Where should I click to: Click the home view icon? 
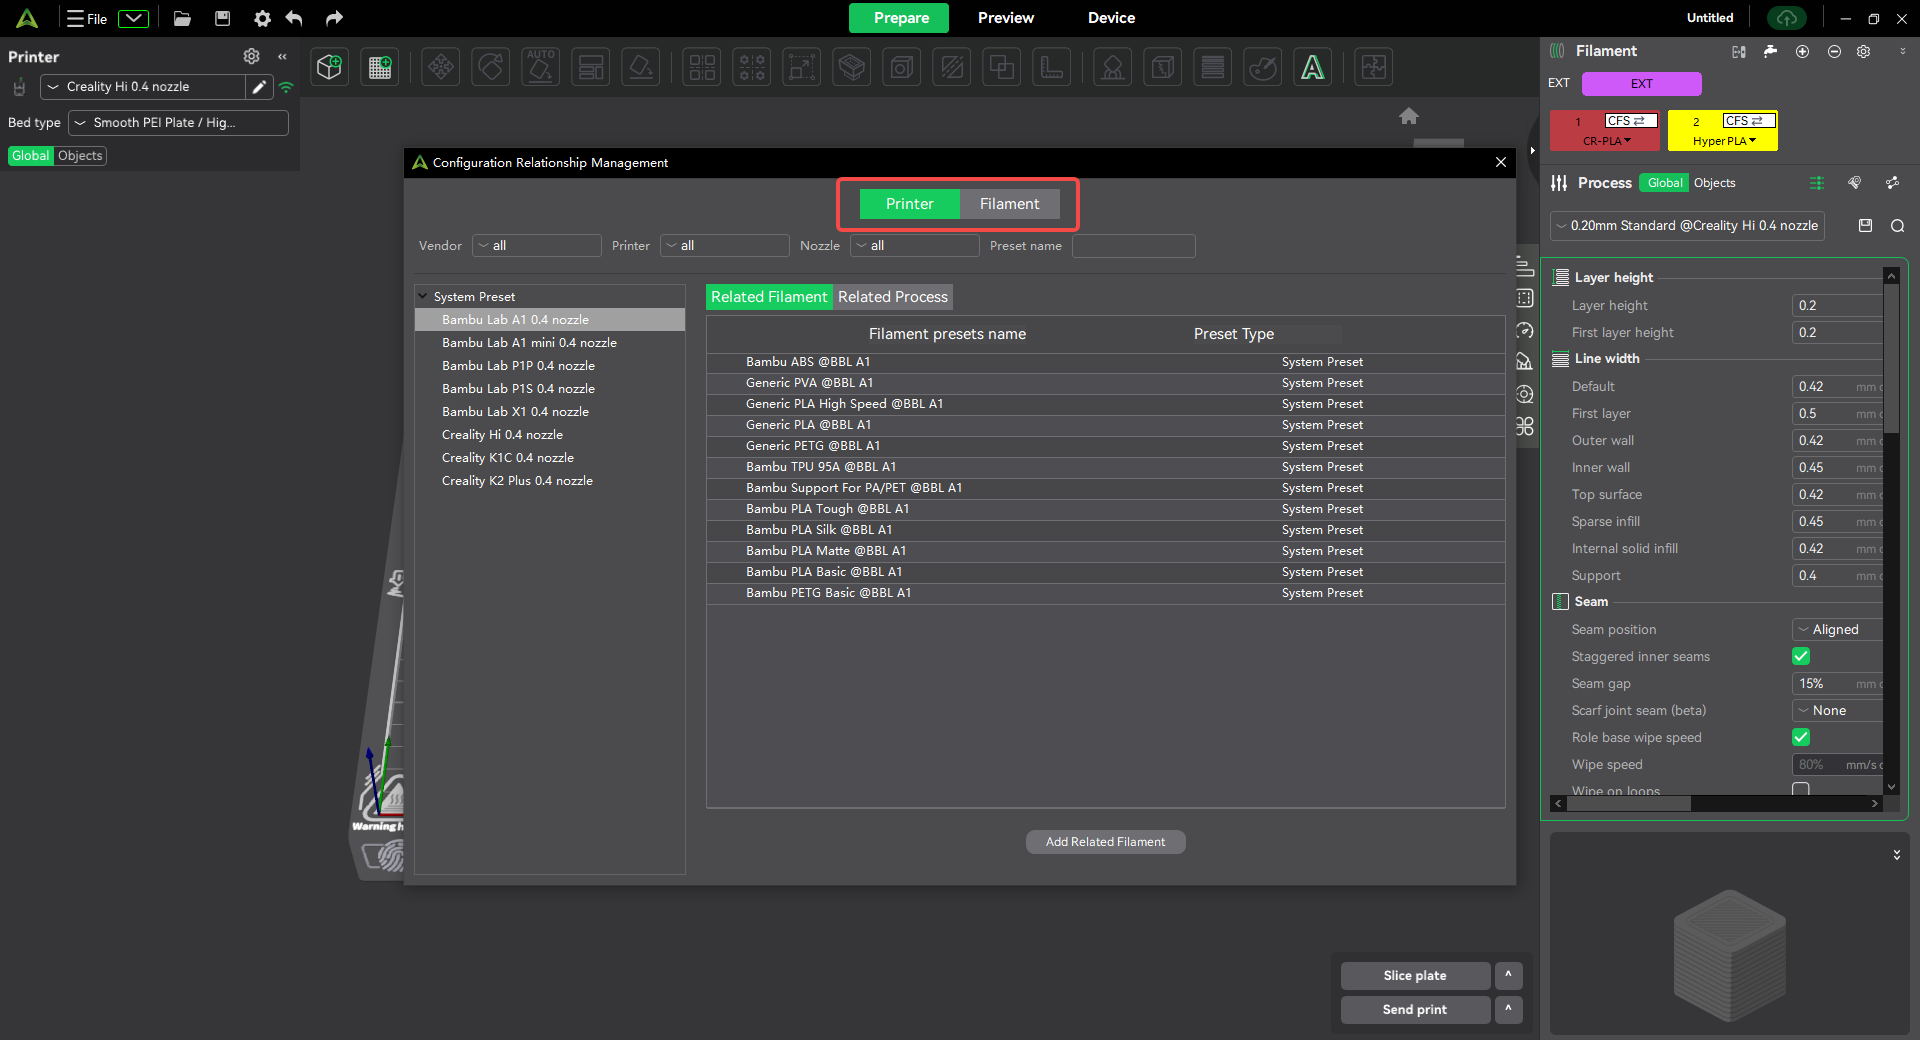pos(1409,116)
